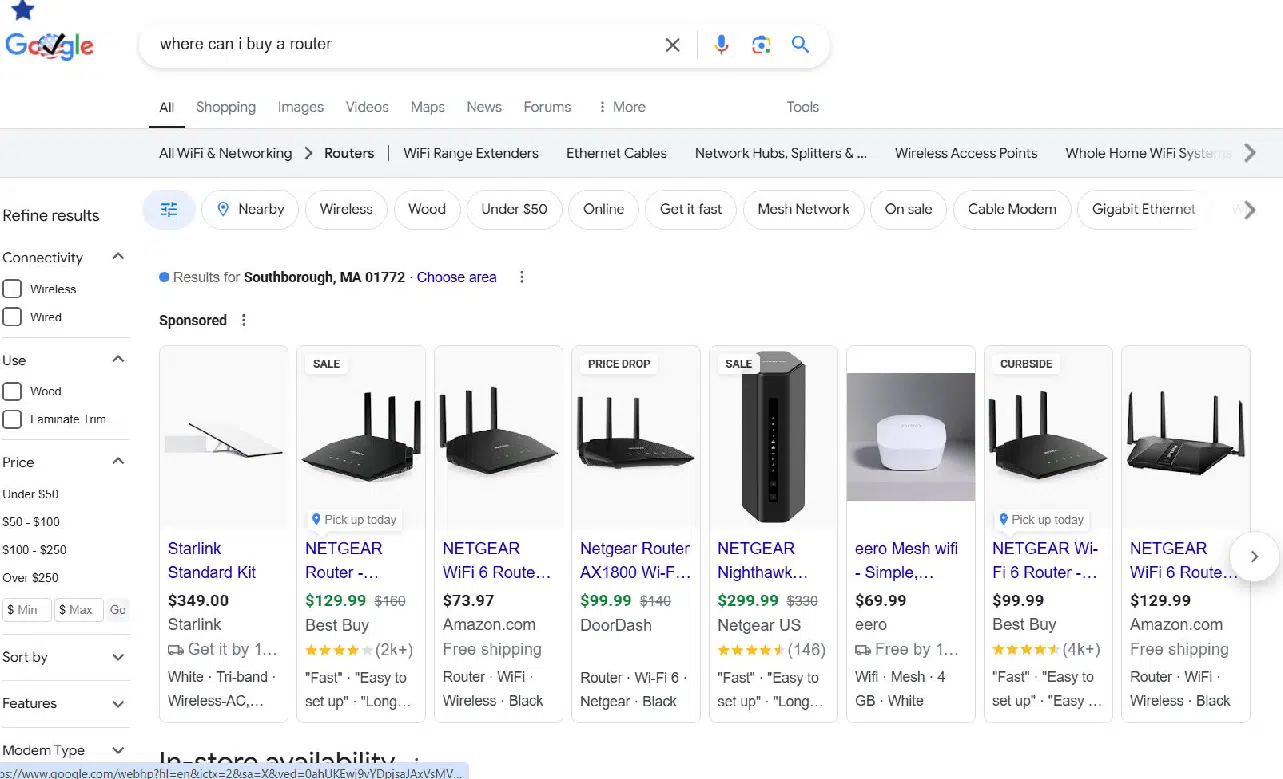Click the blue star icon at top left

point(22,10)
